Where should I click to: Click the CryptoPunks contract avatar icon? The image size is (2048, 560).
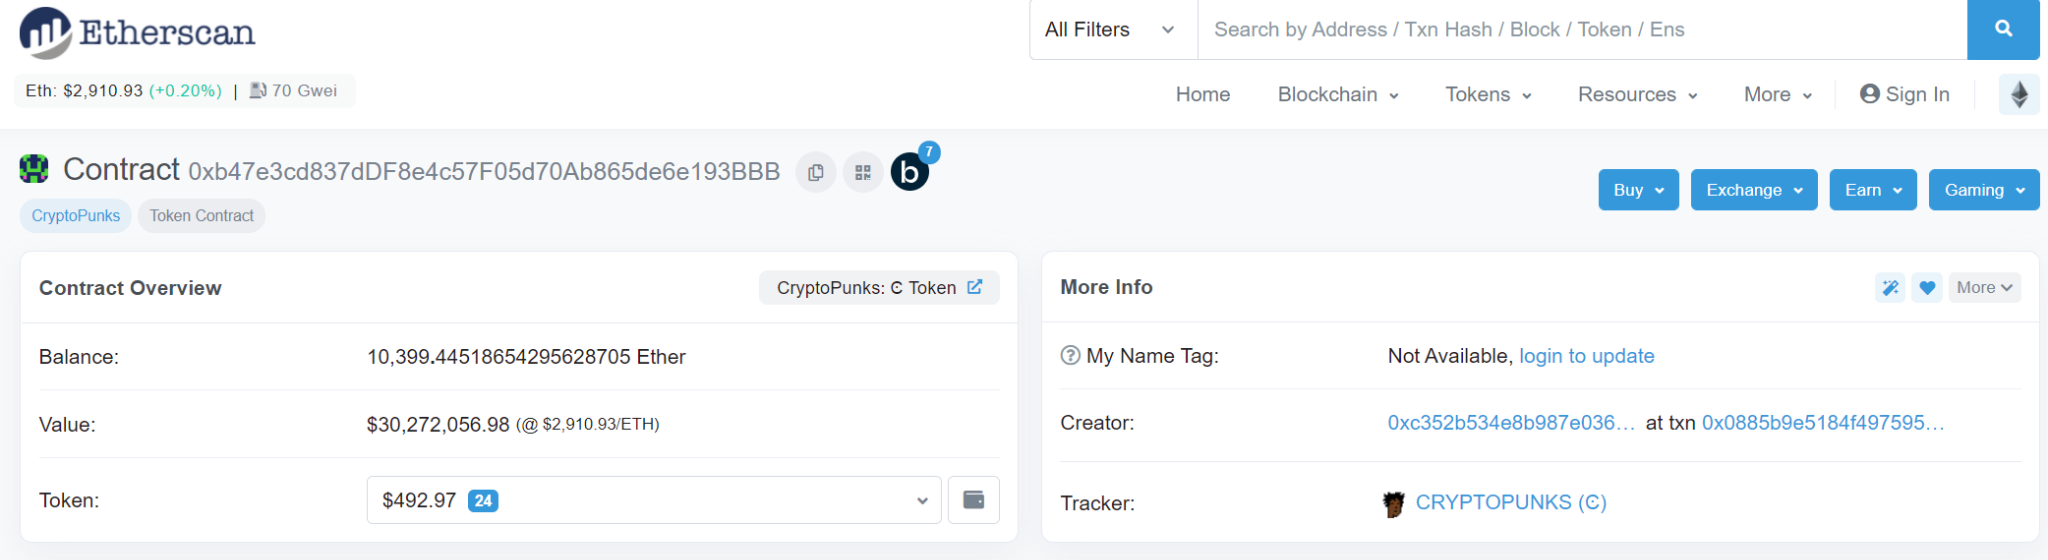[x=34, y=169]
